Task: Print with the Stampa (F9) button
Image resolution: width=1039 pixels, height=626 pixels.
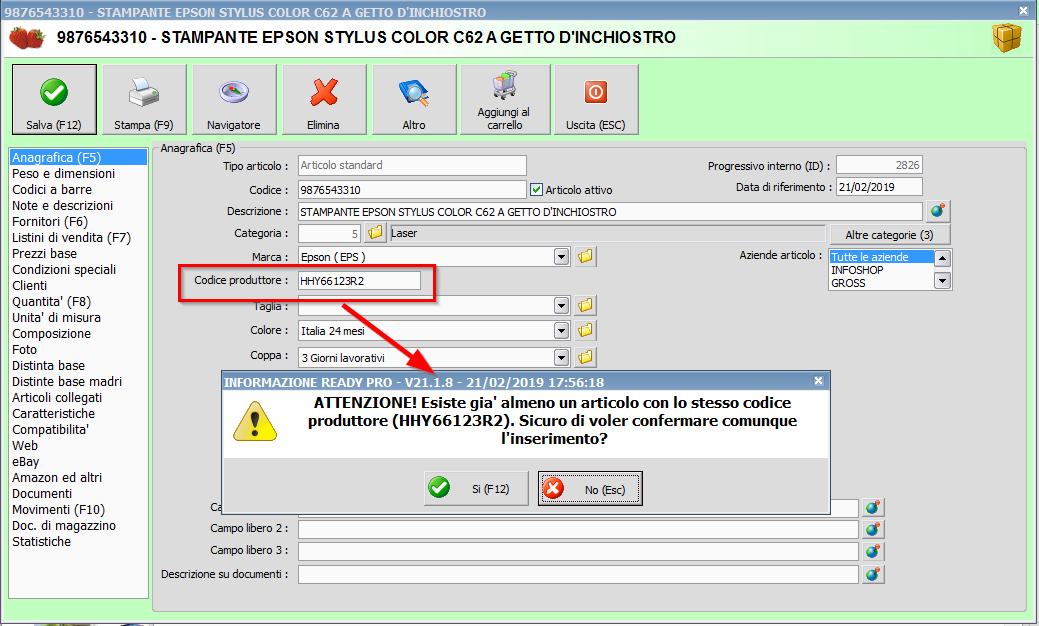Action: pos(144,99)
